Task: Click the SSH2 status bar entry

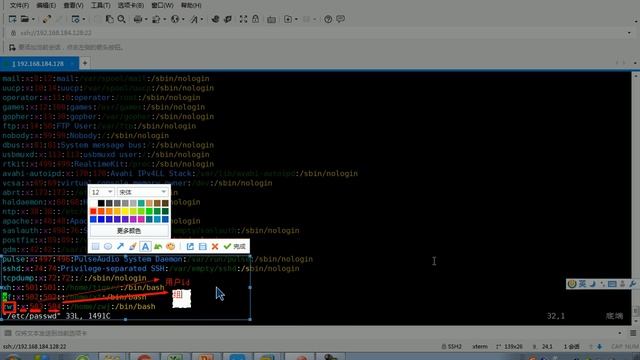Action: click(x=451, y=347)
